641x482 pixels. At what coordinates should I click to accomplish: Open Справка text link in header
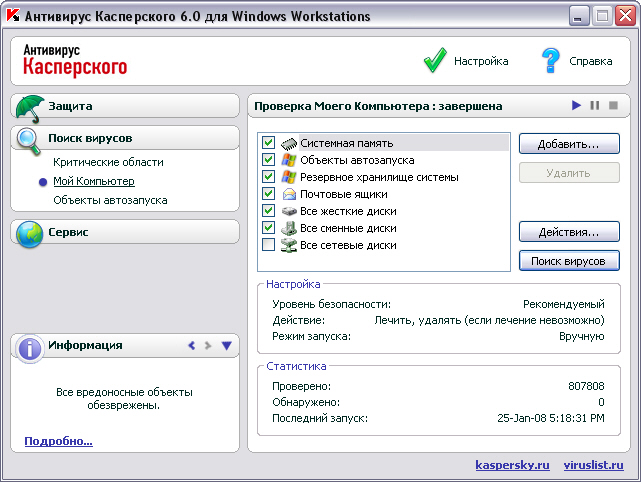coord(591,61)
